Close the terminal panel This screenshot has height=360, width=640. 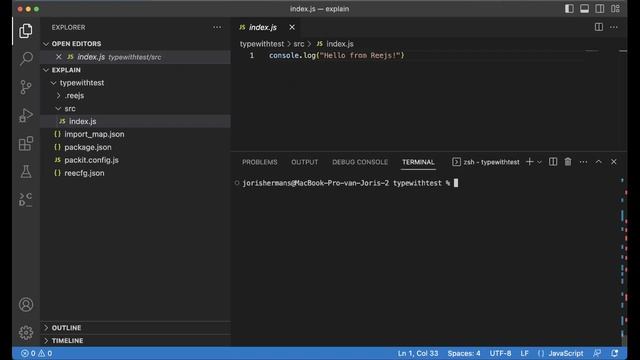pyautogui.click(x=613, y=162)
